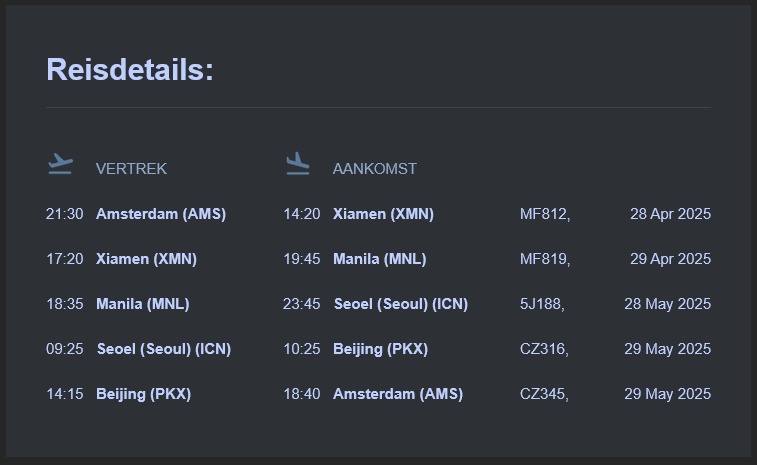
Task: Click Xiamen (XMN) arrival at 14:20
Action: coord(383,214)
